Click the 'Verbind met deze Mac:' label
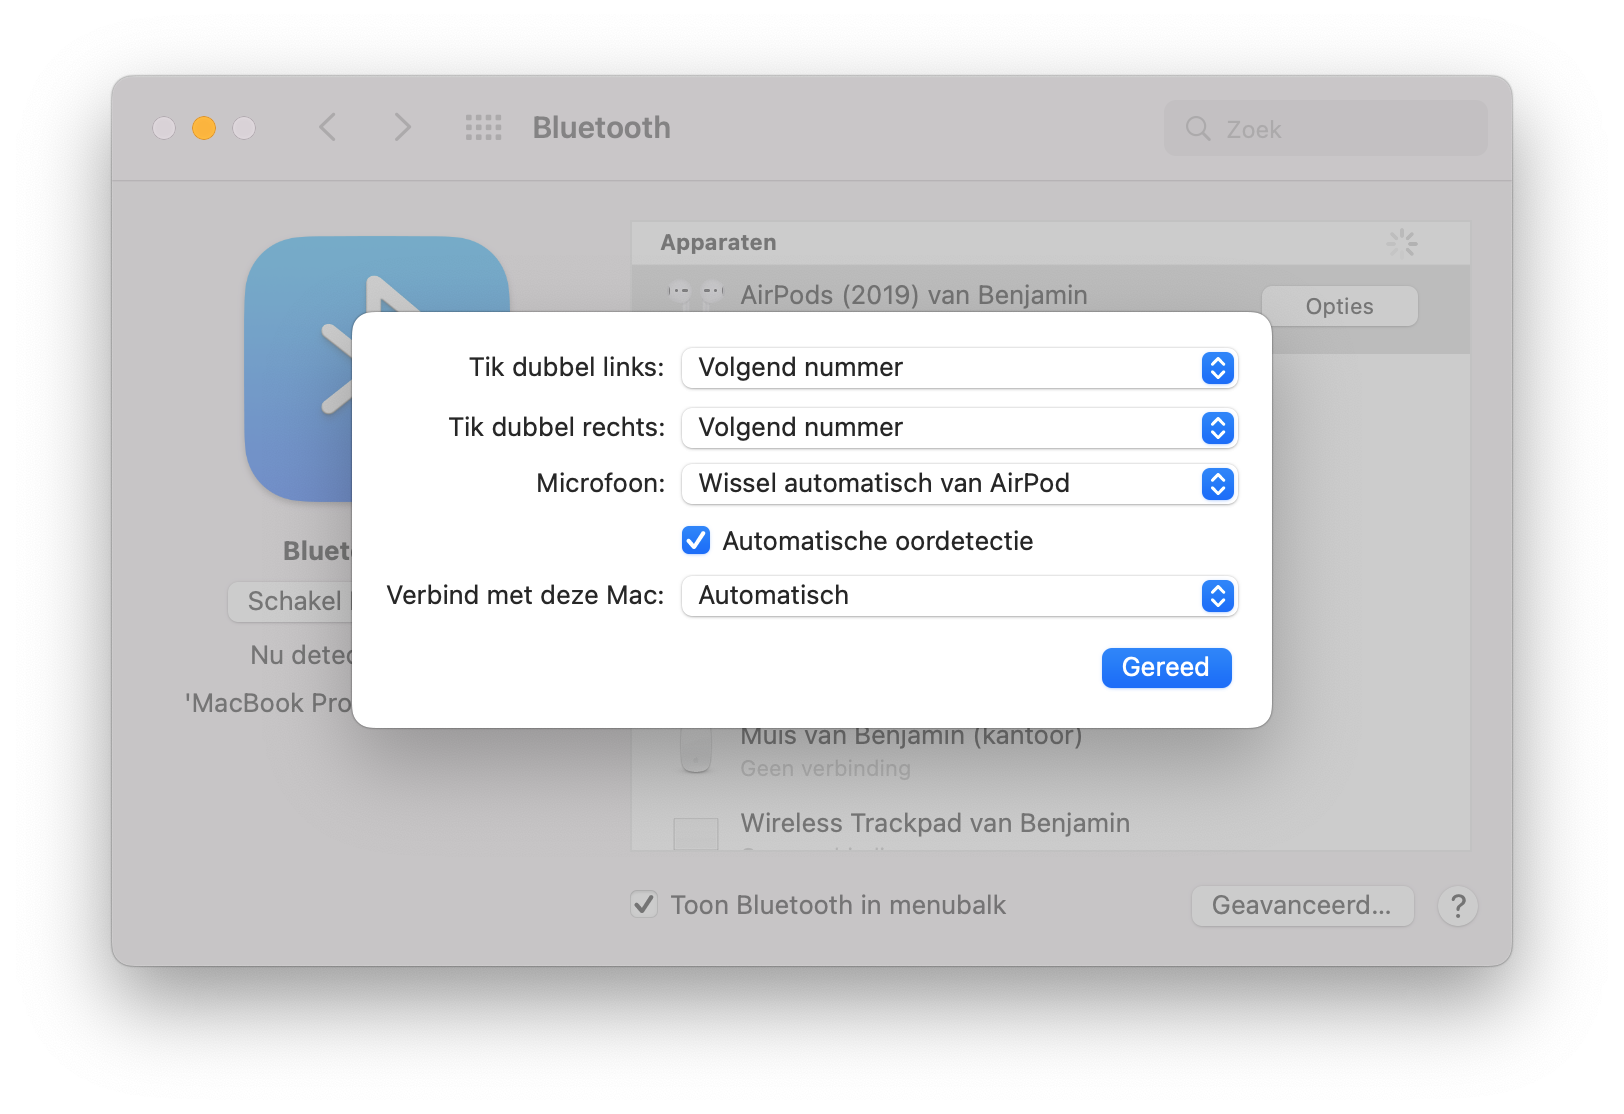This screenshot has height=1114, width=1624. 525,596
